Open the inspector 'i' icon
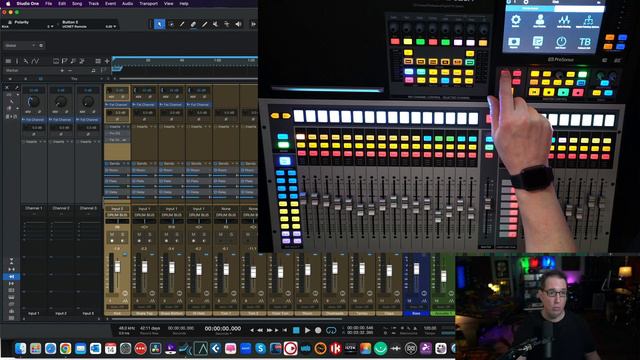Viewport: 640px width, 360px height. [17, 61]
